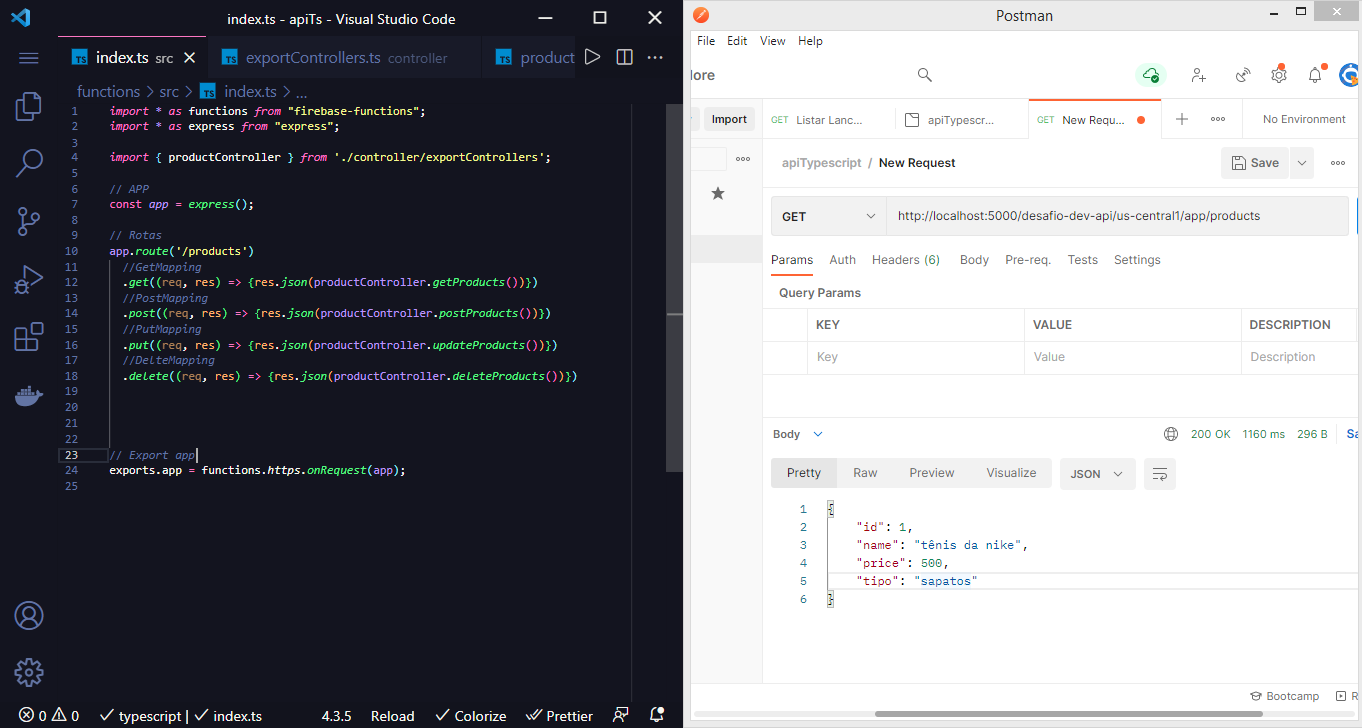
Task: Click the Split Editor Right icon
Action: (624, 57)
